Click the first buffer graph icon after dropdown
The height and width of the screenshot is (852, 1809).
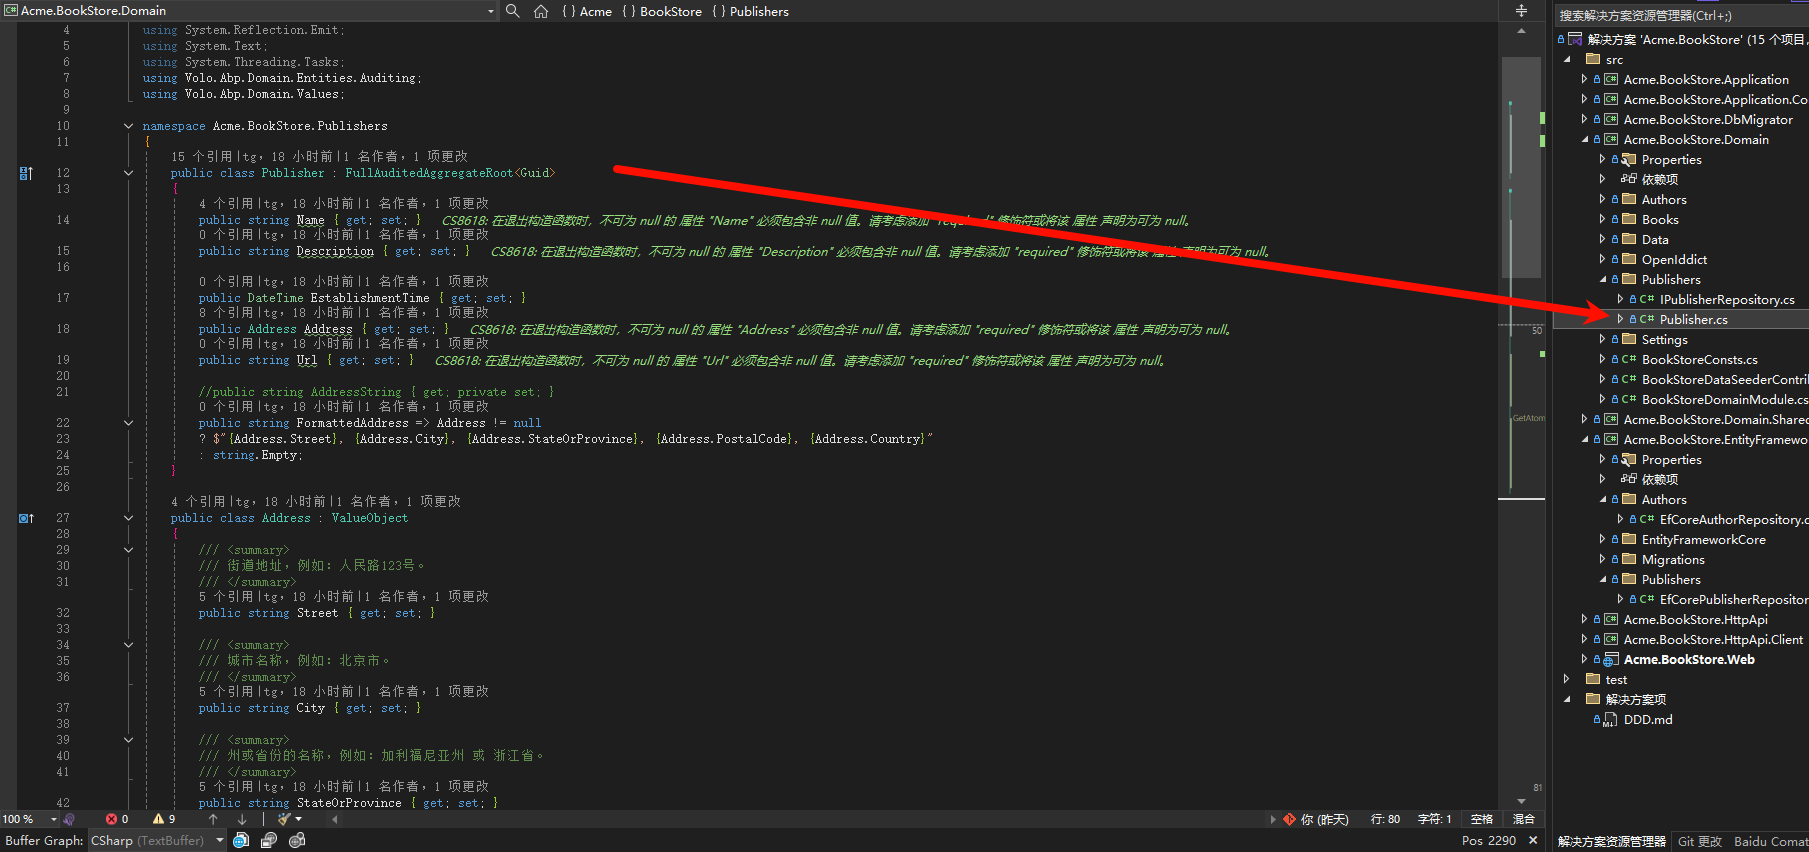tap(241, 841)
